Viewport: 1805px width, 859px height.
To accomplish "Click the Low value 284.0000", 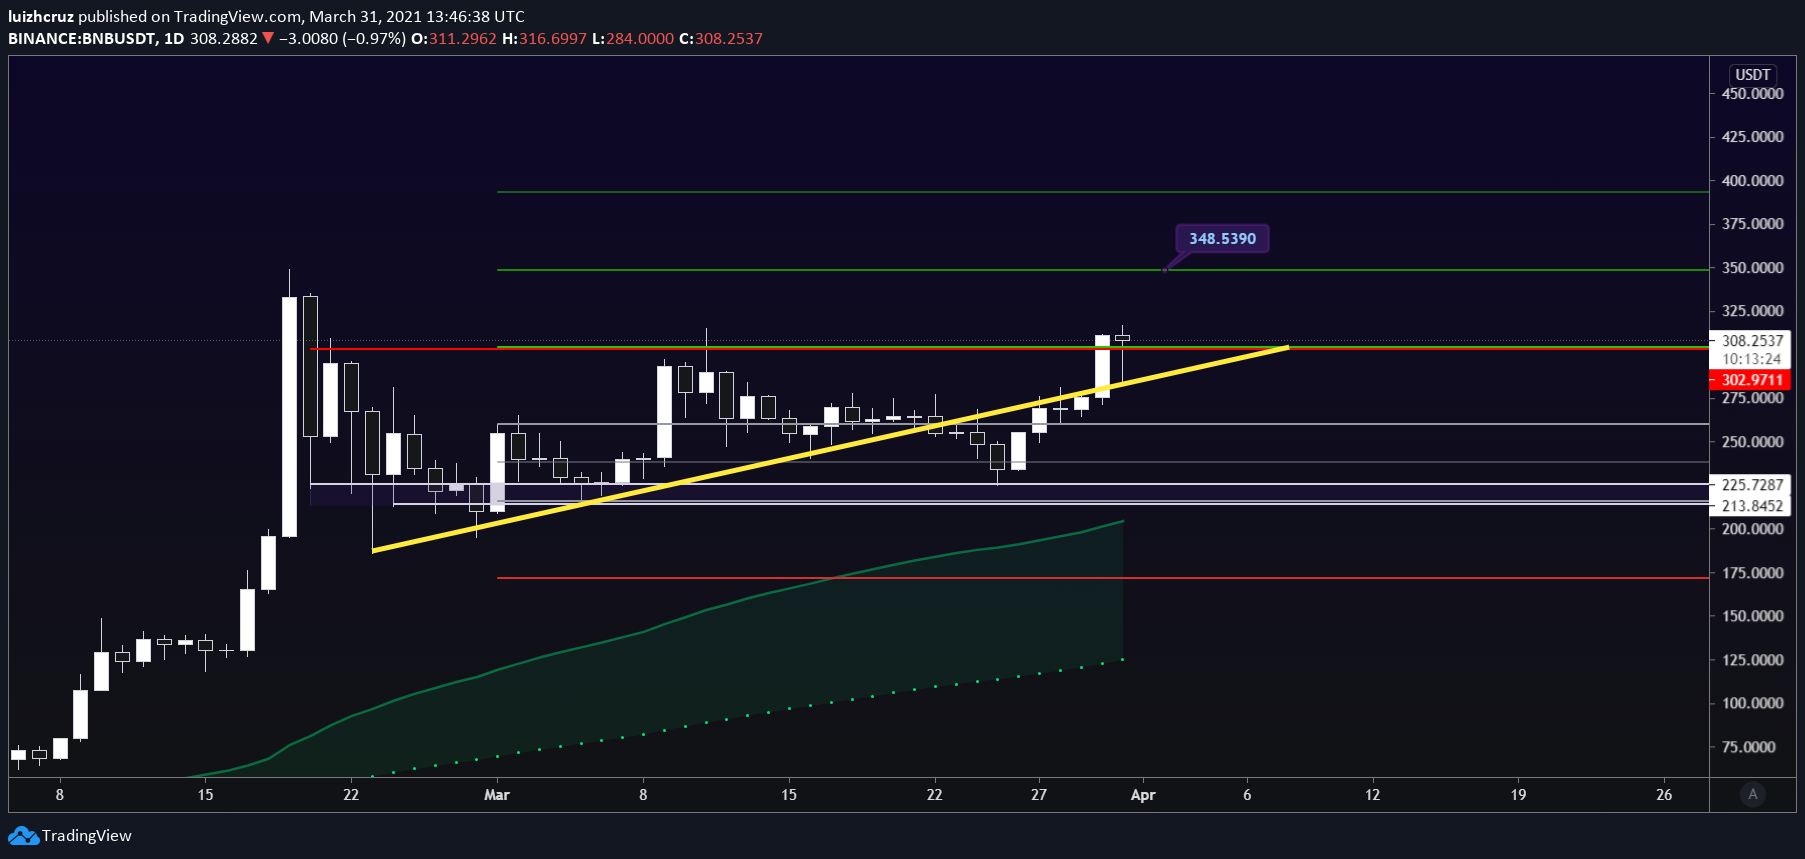I will pyautogui.click(x=640, y=39).
